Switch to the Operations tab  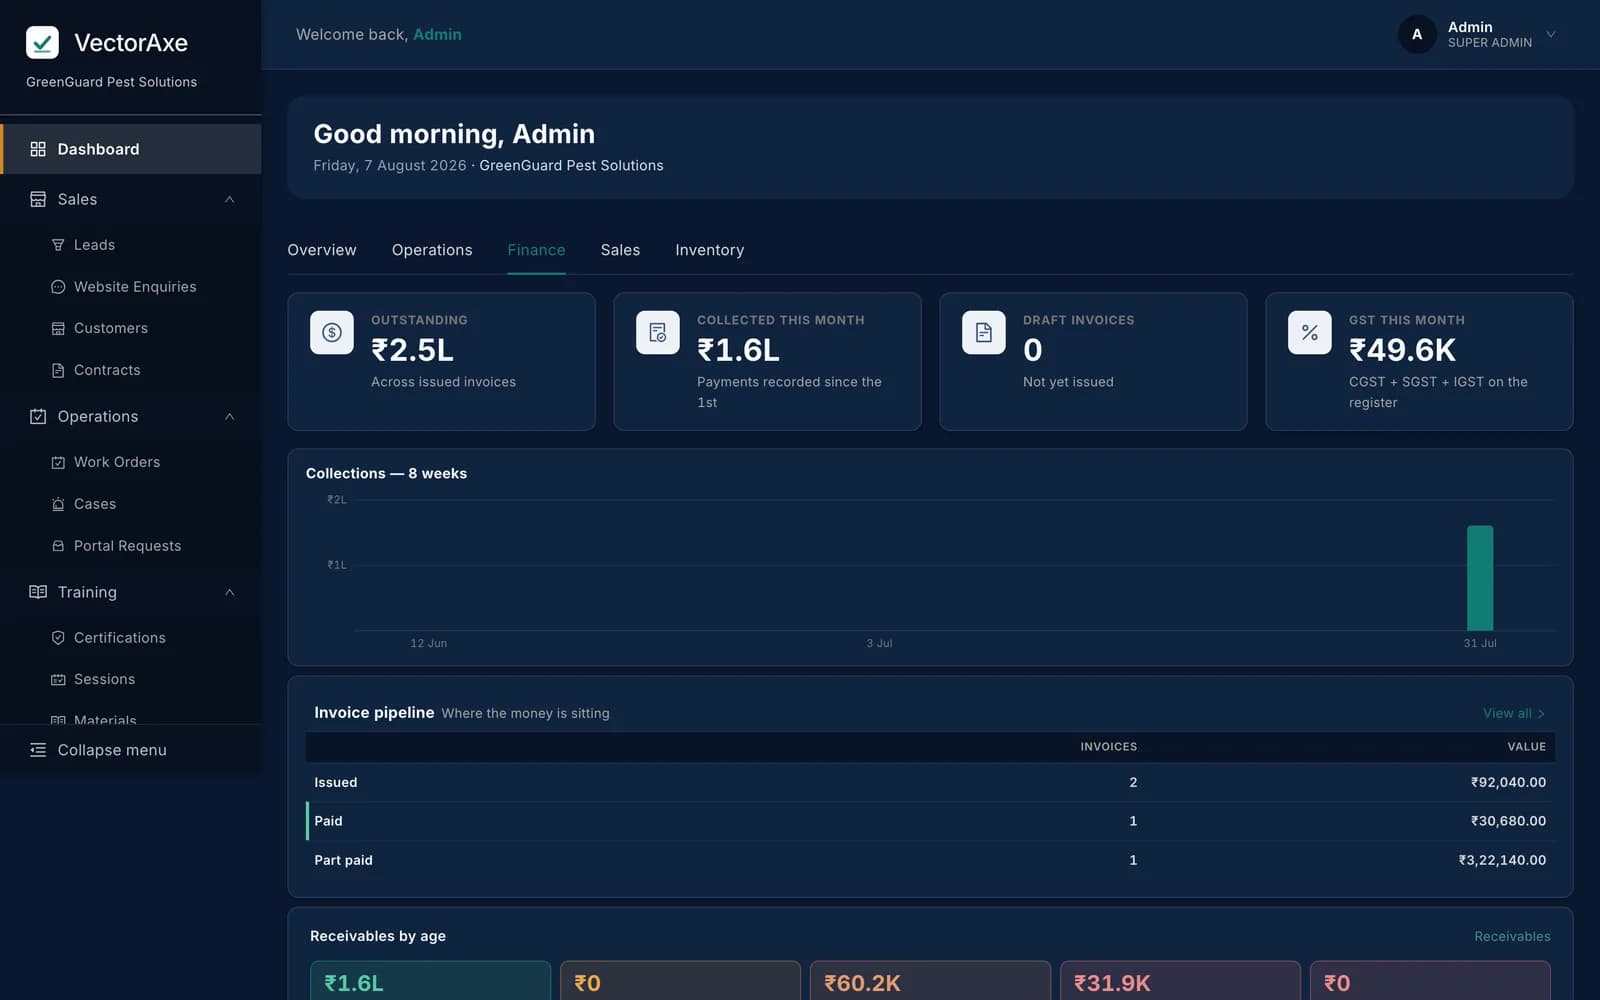[x=432, y=250]
